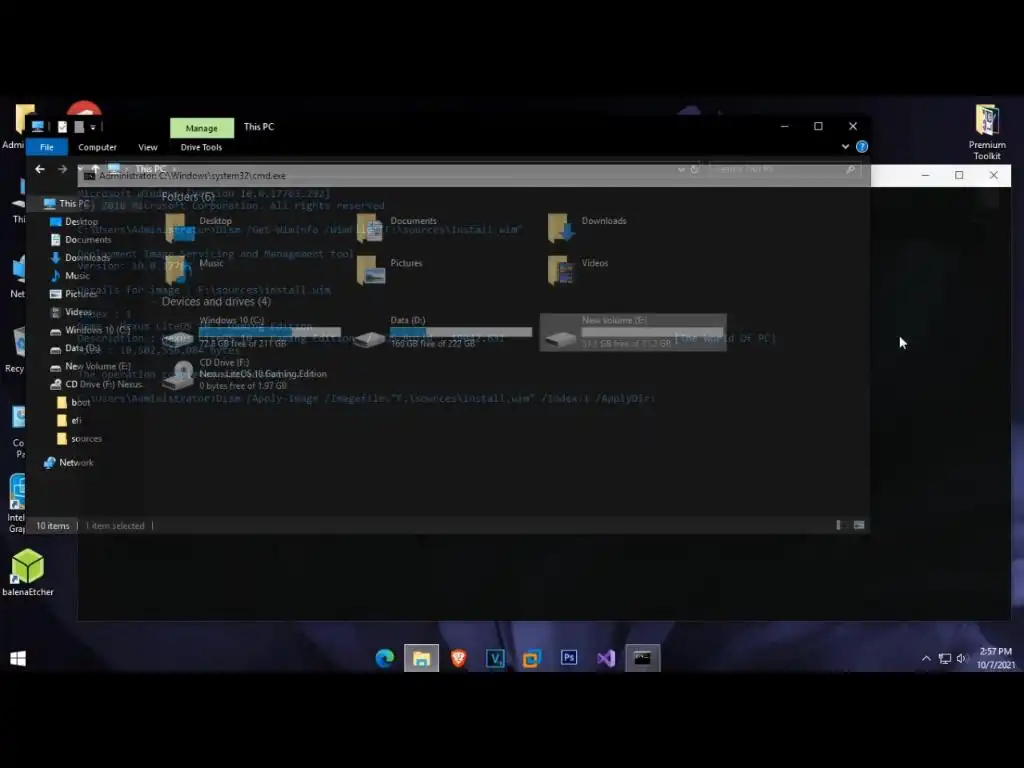Select the Windows 10 (C:) drive icon
Viewport: 1024px width, 768px height.
pyautogui.click(x=178, y=338)
